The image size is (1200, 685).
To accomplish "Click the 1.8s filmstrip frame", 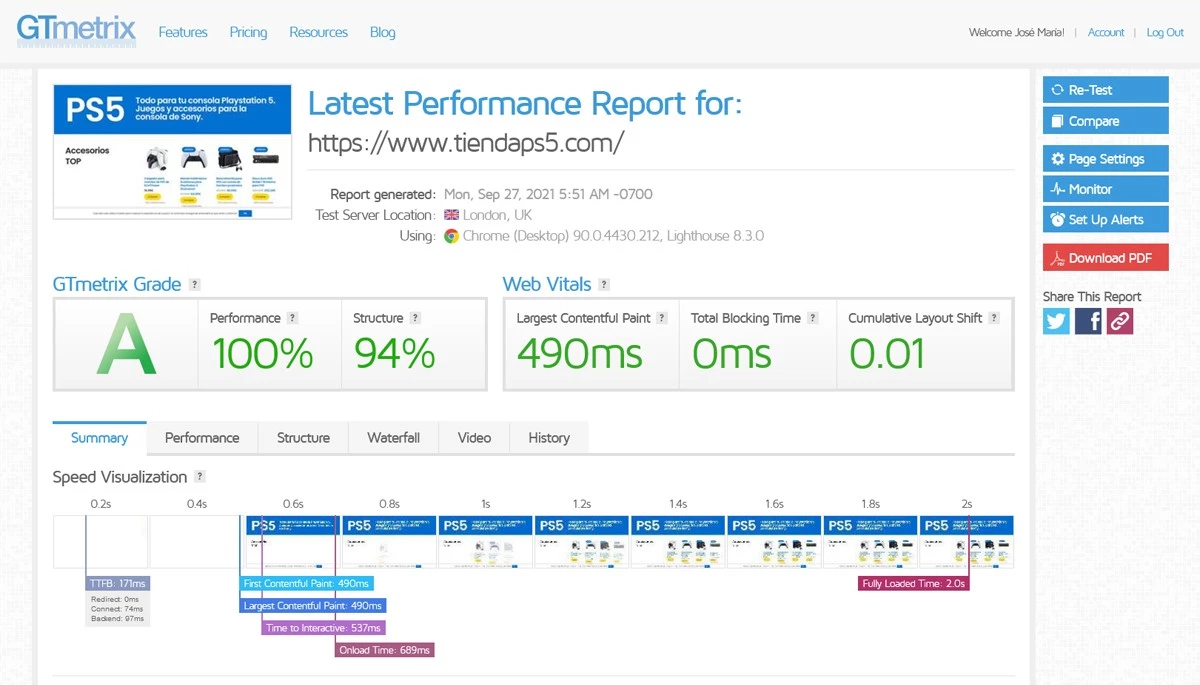I will click(870, 542).
